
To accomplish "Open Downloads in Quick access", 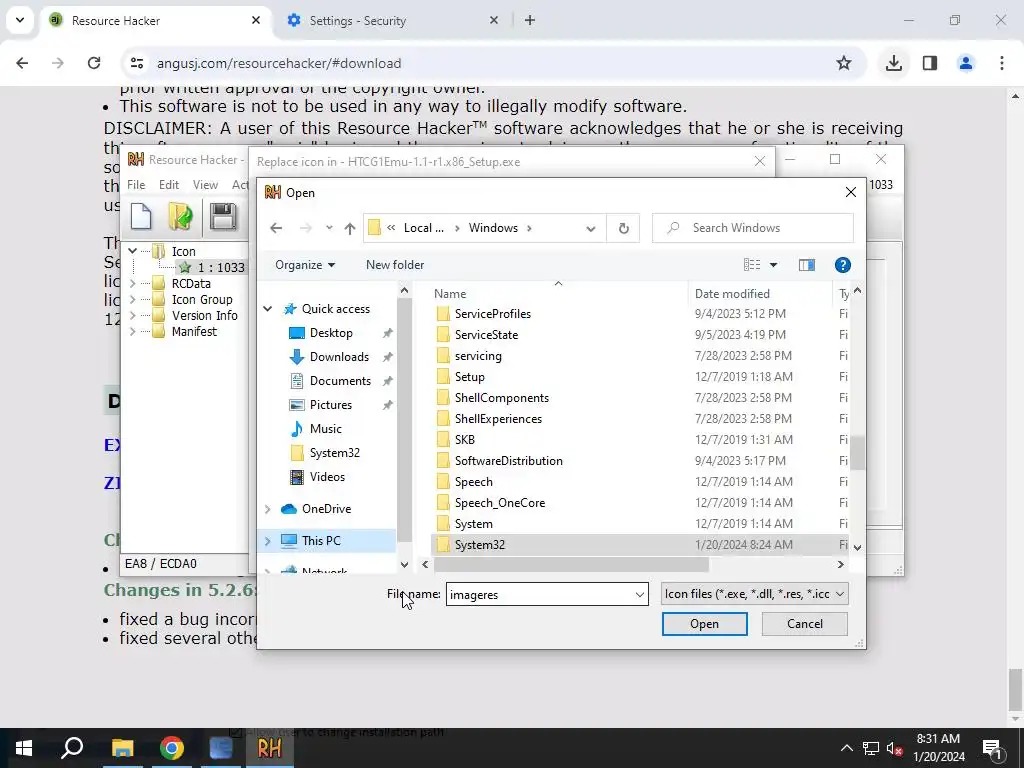I will pos(339,357).
